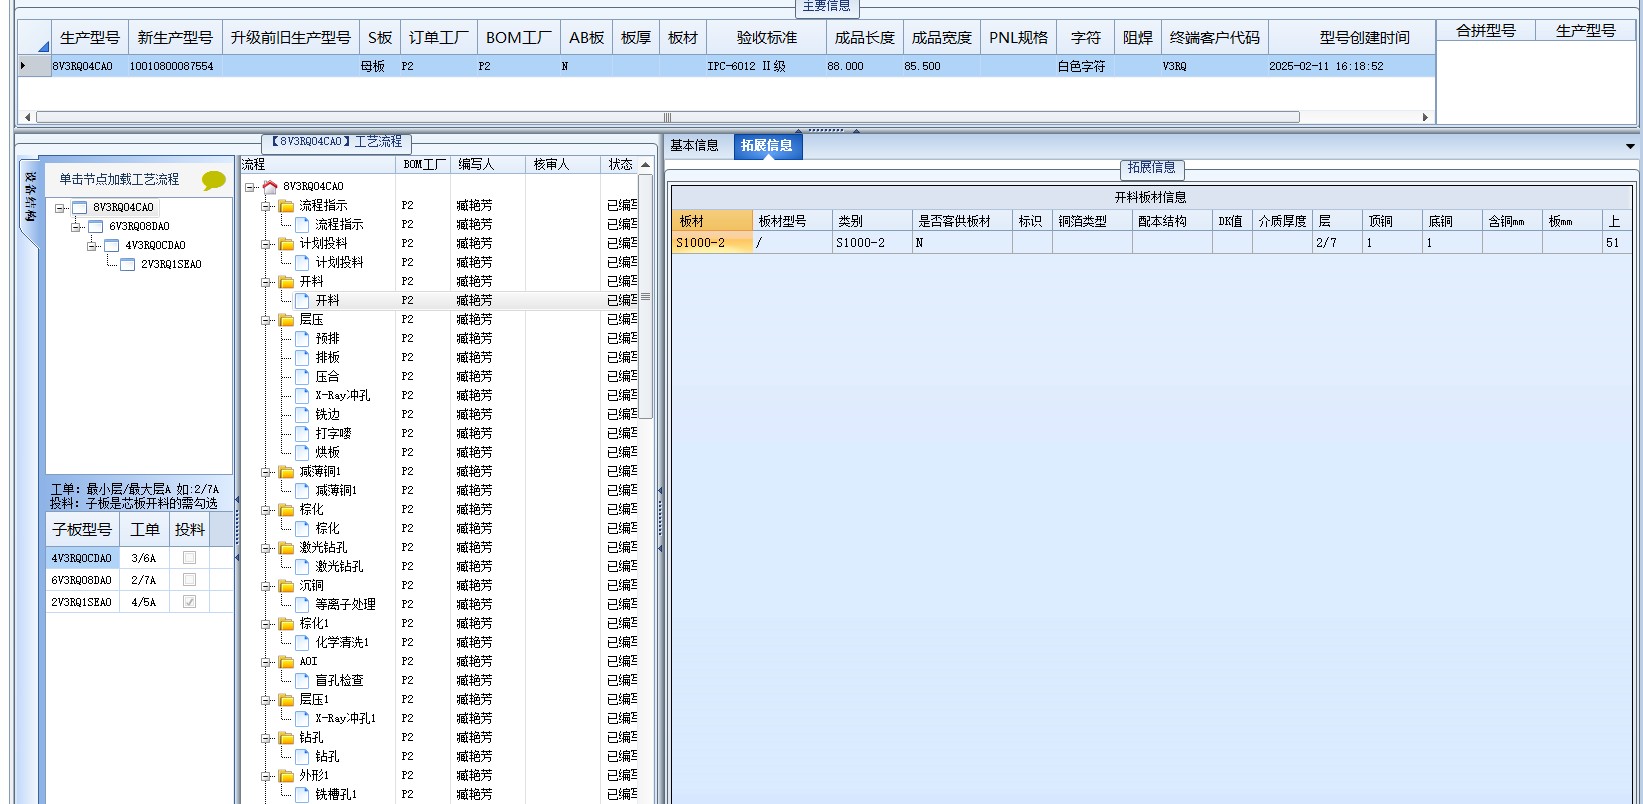Collapse the 6V3RQ08DA0 node in structure tree
Image resolution: width=1643 pixels, height=804 pixels.
pyautogui.click(x=76, y=227)
